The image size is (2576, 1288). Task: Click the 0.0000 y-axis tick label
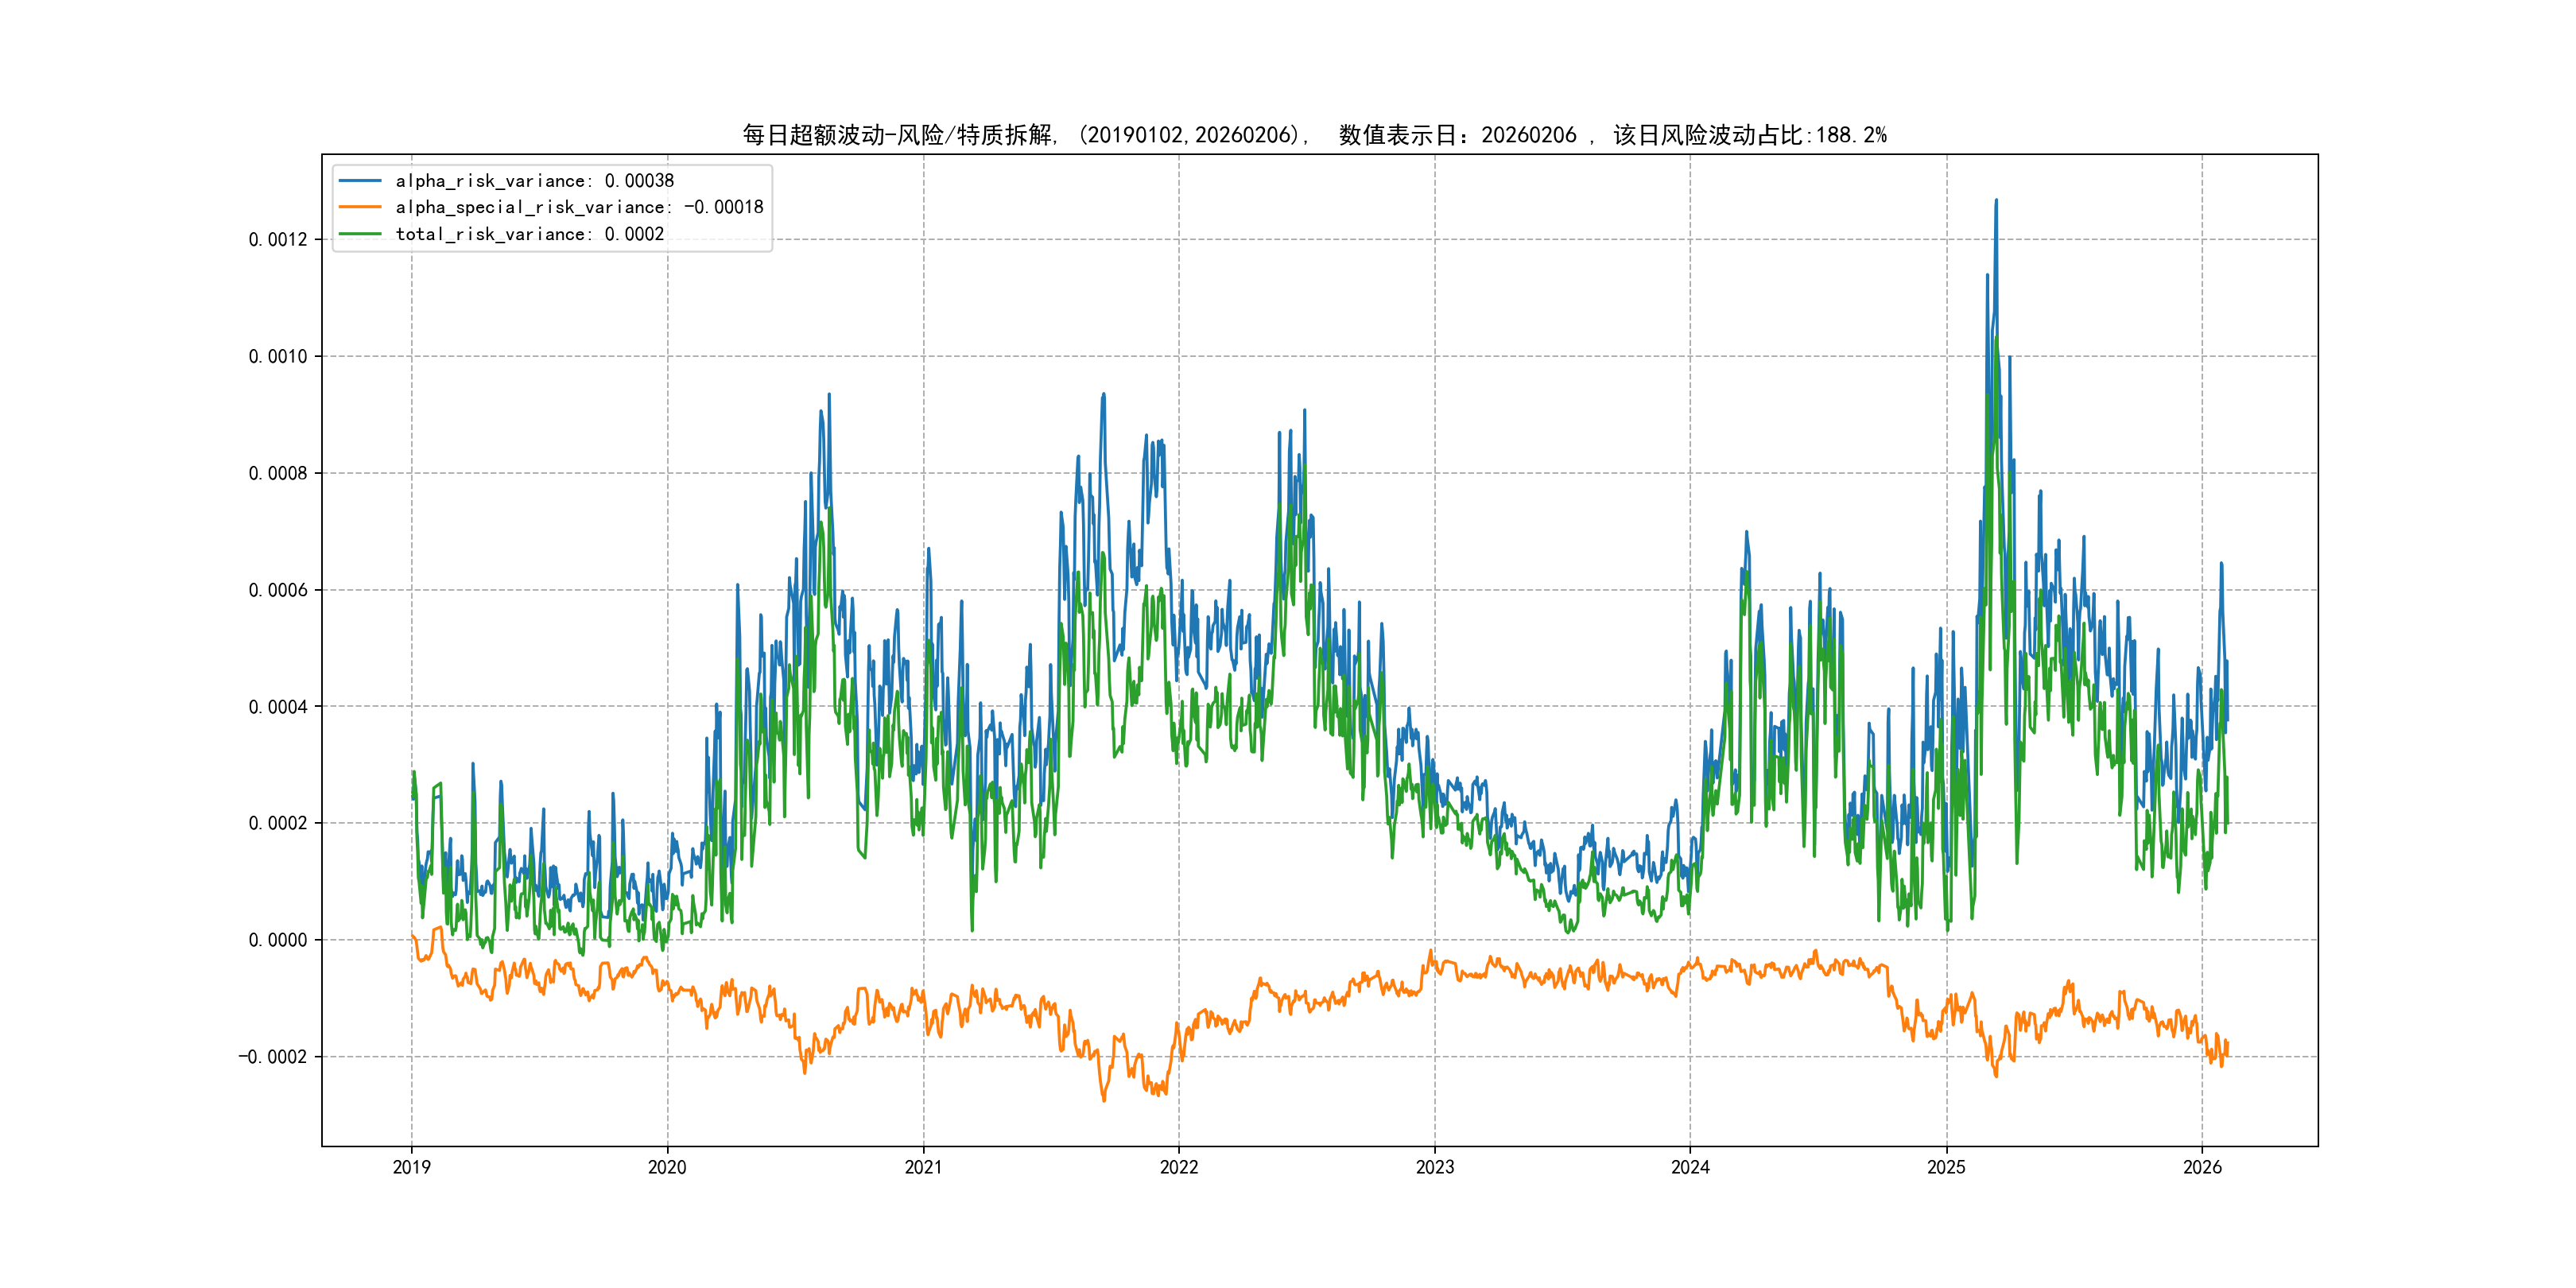click(278, 940)
